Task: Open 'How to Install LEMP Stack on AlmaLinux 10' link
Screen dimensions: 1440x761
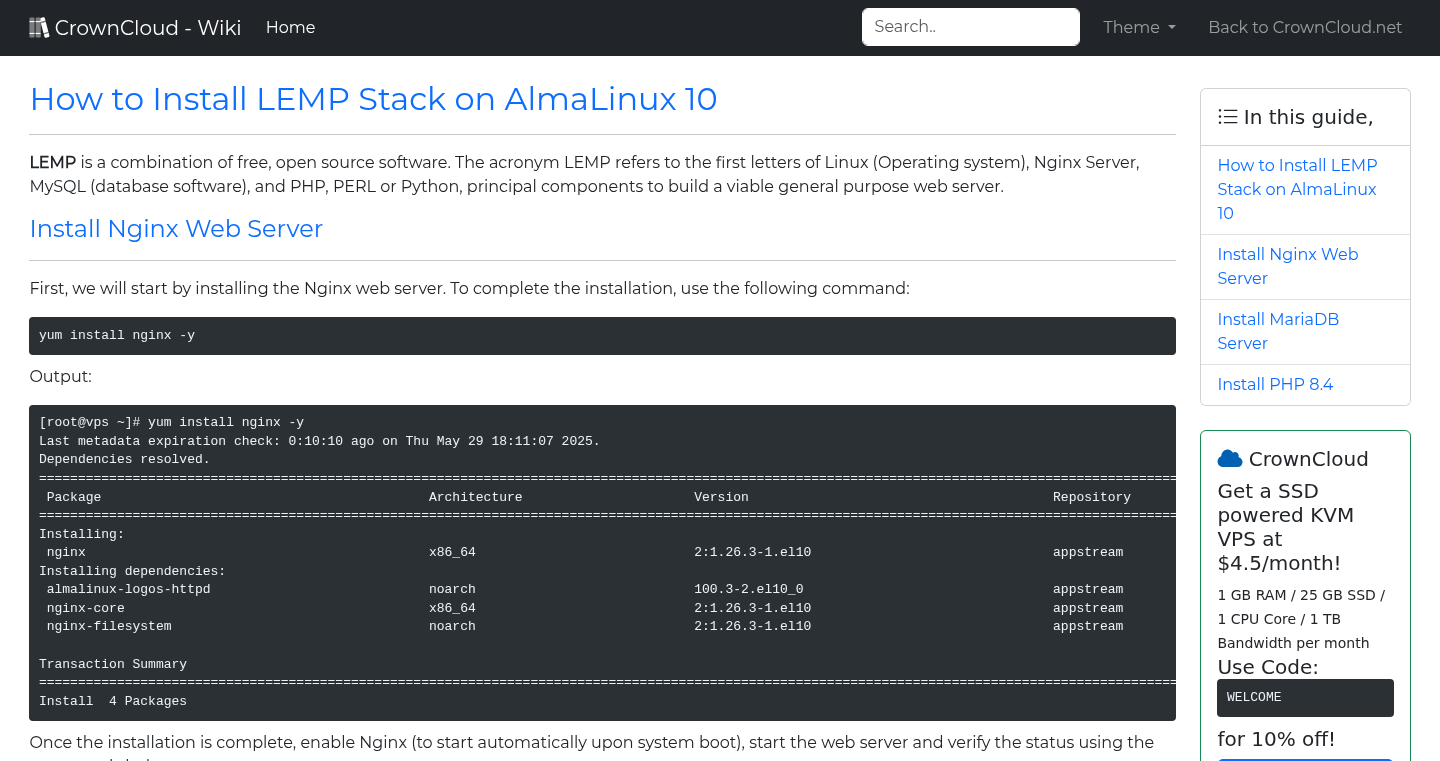Action: (x=1297, y=189)
